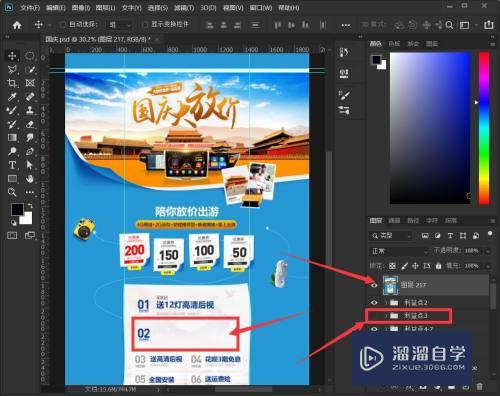Select the Hand tool
The height and width of the screenshot is (396, 500).
(x=30, y=179)
